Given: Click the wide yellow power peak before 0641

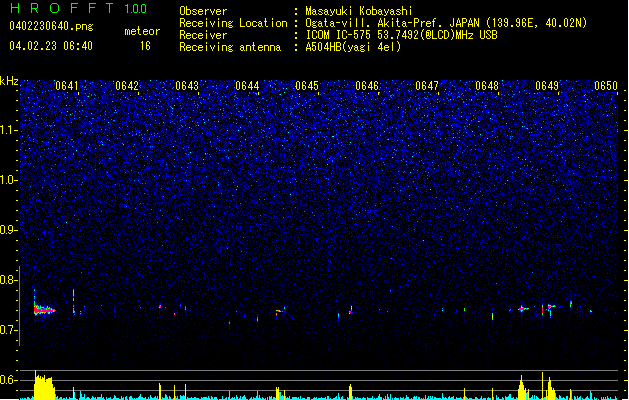Looking at the screenshot, I should (44, 386).
